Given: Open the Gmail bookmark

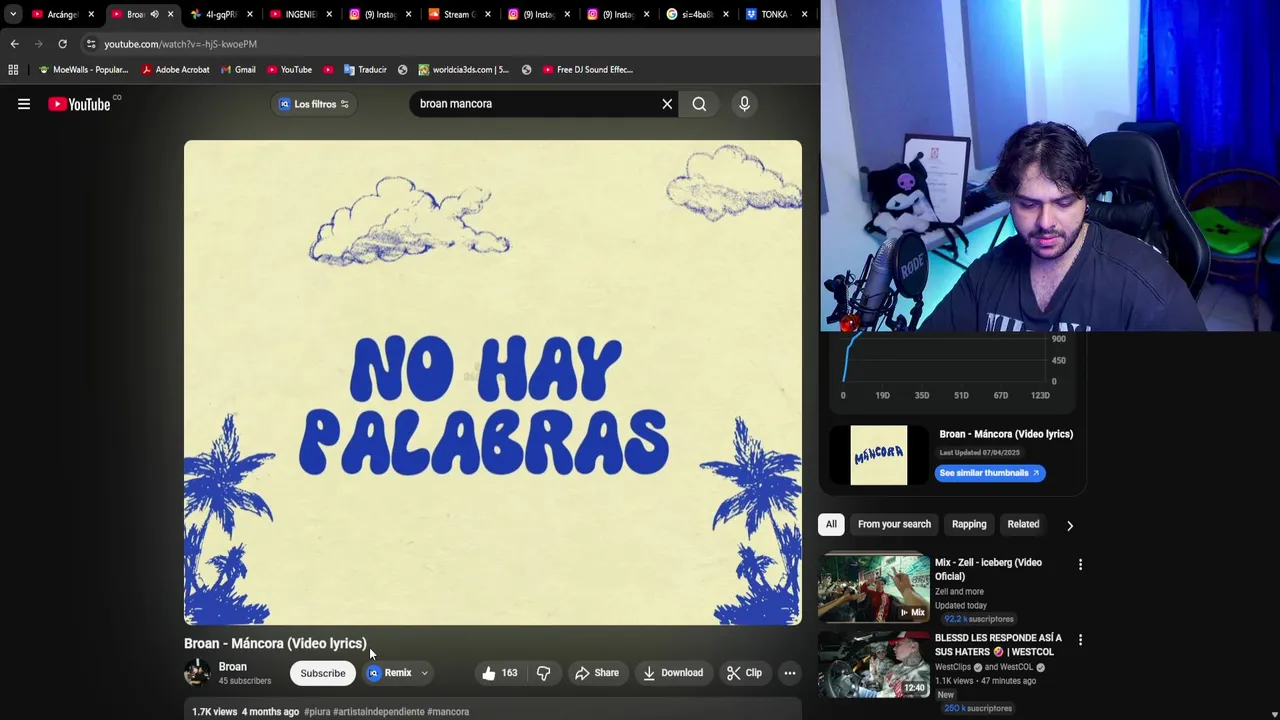Looking at the screenshot, I should coord(238,70).
